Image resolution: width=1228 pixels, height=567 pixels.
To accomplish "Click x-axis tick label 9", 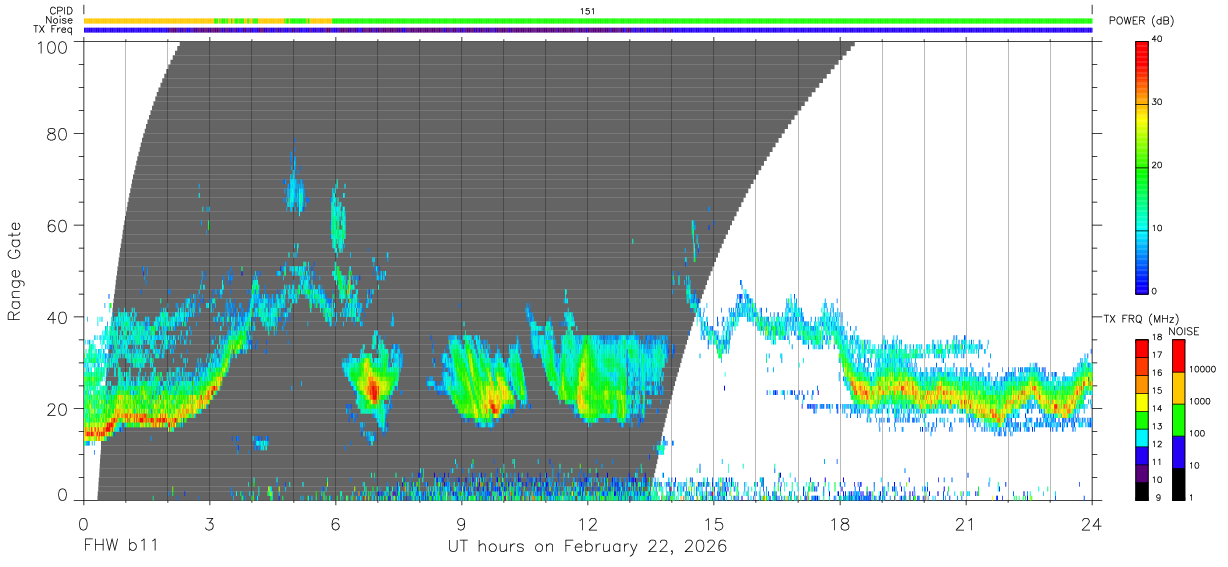I will coord(462,523).
